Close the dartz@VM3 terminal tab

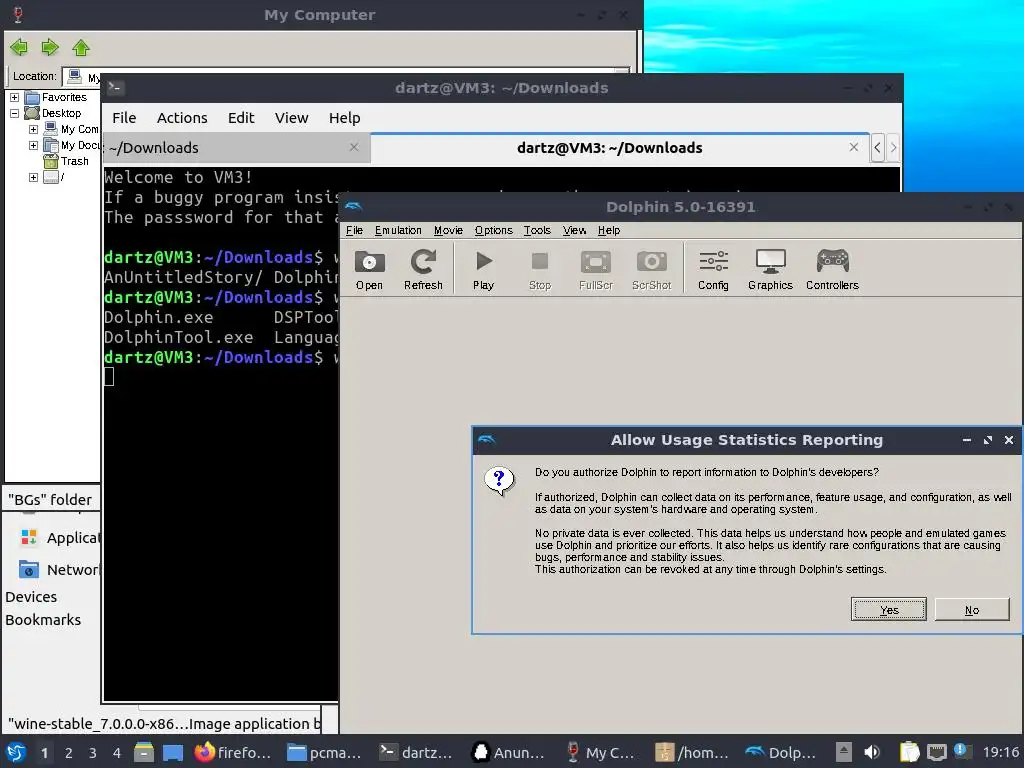(x=854, y=147)
